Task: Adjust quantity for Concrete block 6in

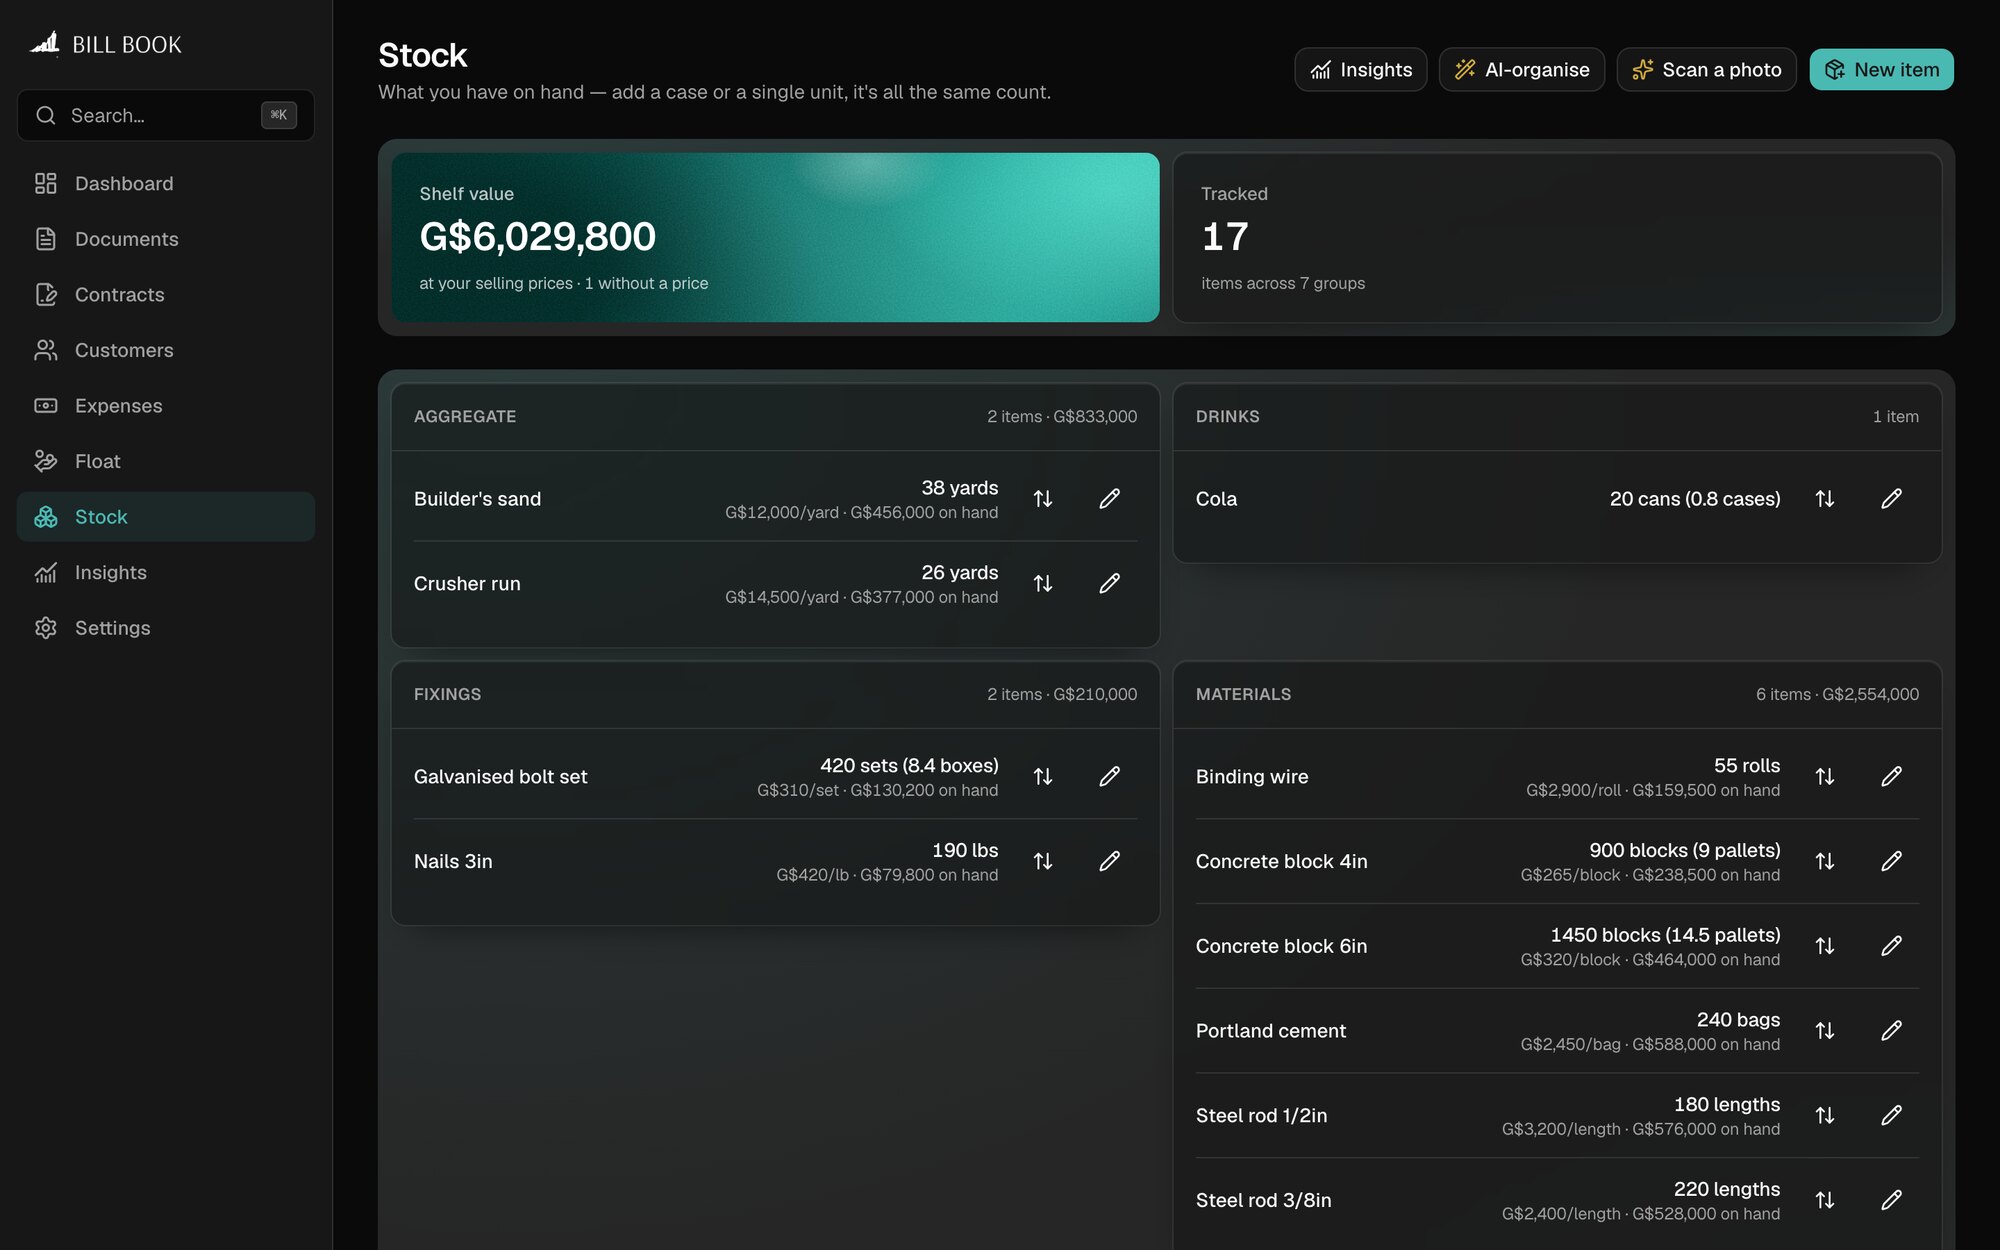Action: pyautogui.click(x=1825, y=946)
